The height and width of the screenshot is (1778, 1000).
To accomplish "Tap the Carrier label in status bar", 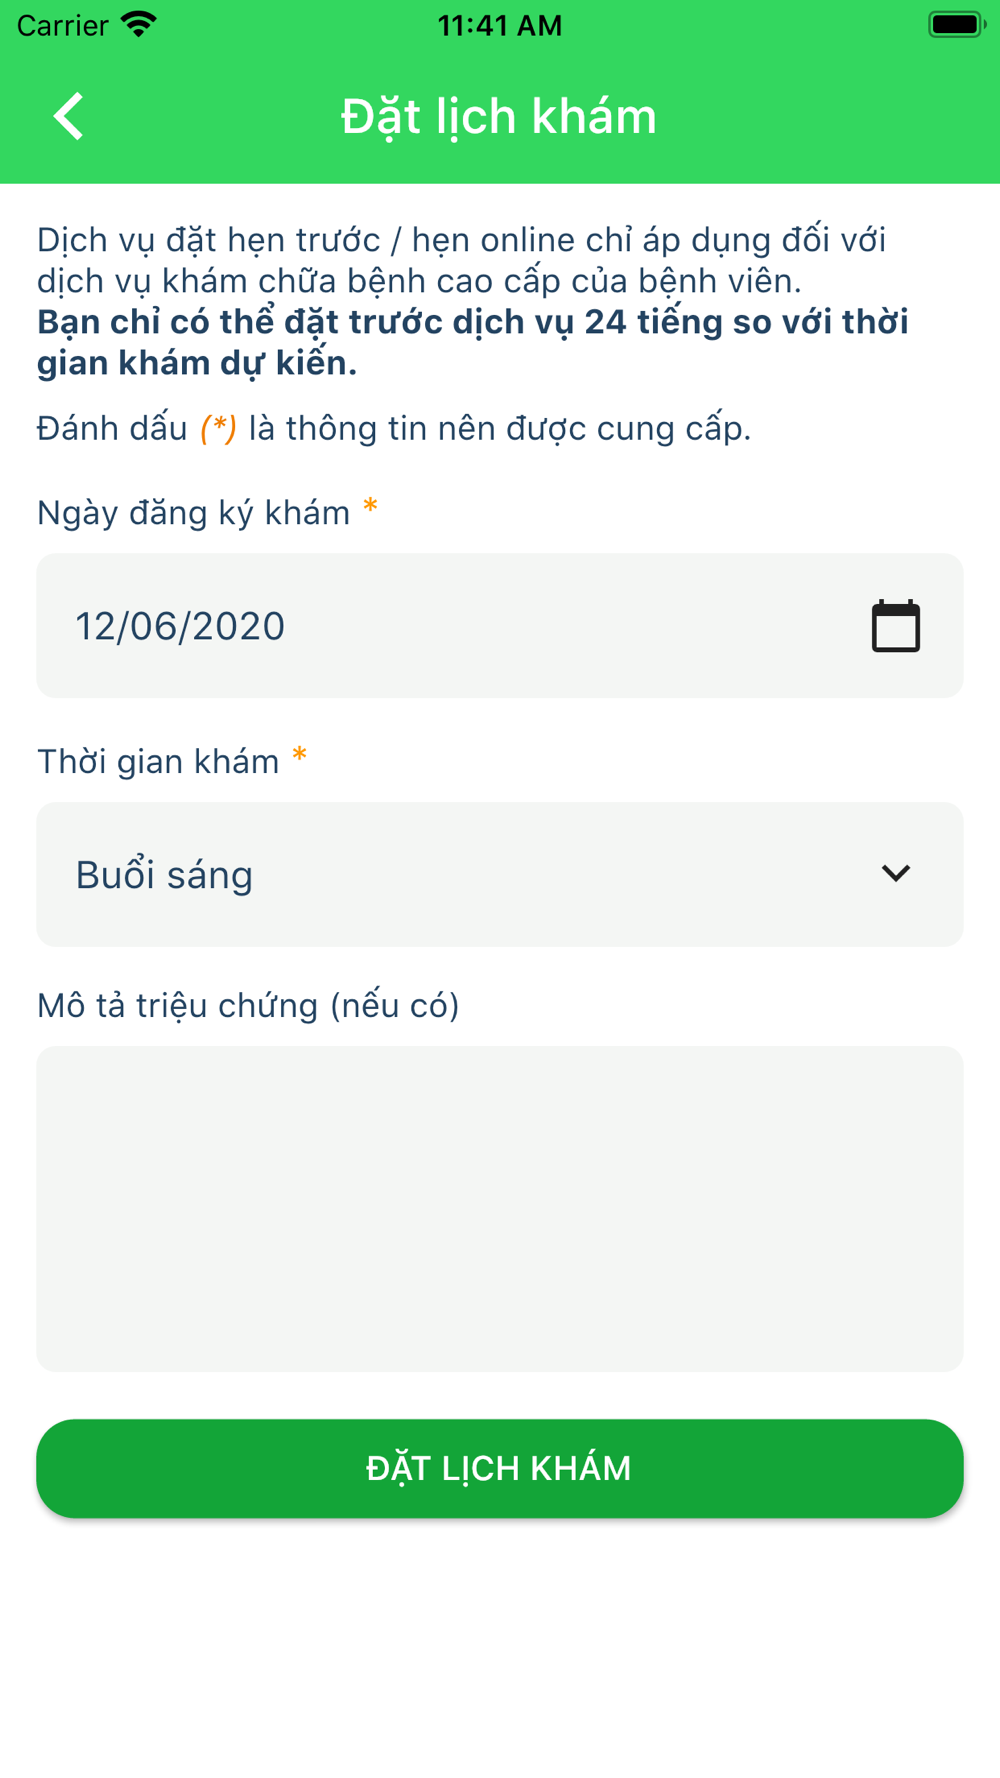I will coord(62,25).
